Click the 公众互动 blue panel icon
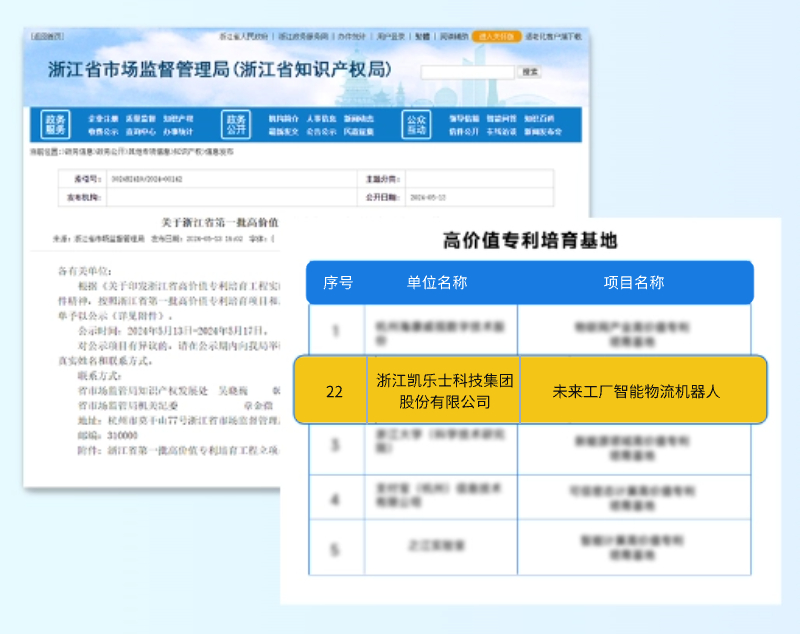The height and width of the screenshot is (634, 800). 416,121
